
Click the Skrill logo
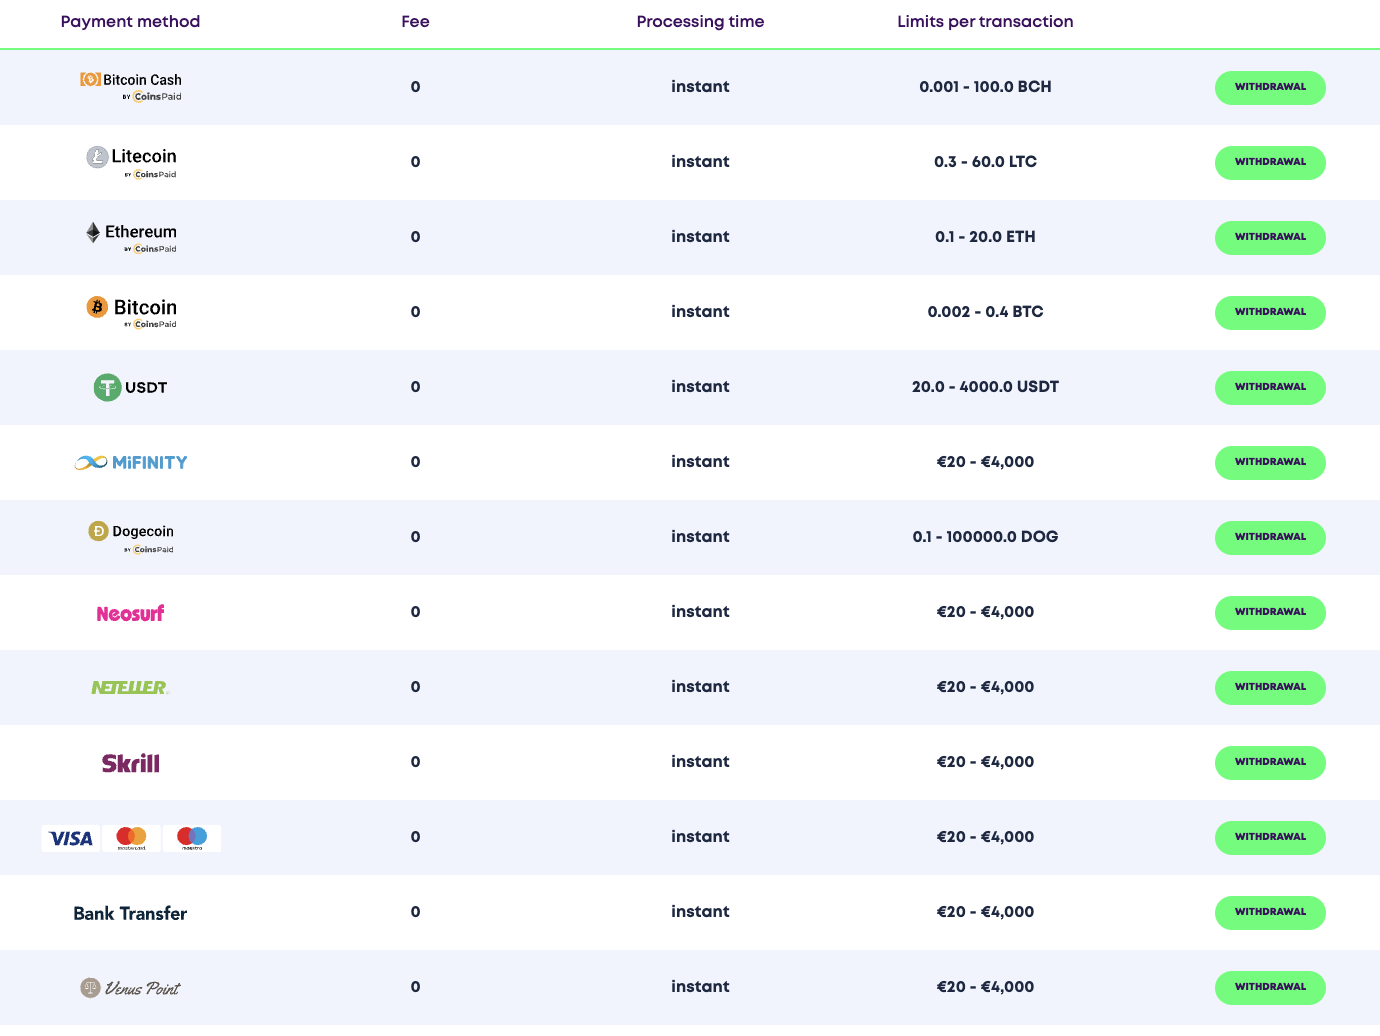131,763
